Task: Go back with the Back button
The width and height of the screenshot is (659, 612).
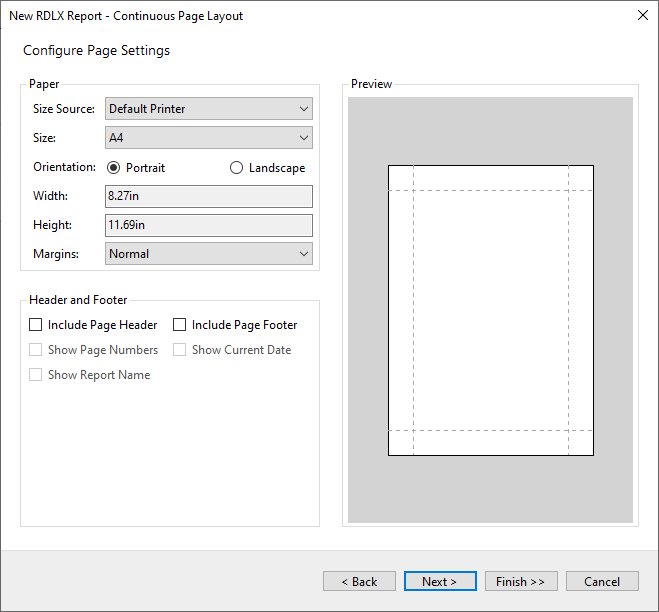Action: [x=359, y=581]
